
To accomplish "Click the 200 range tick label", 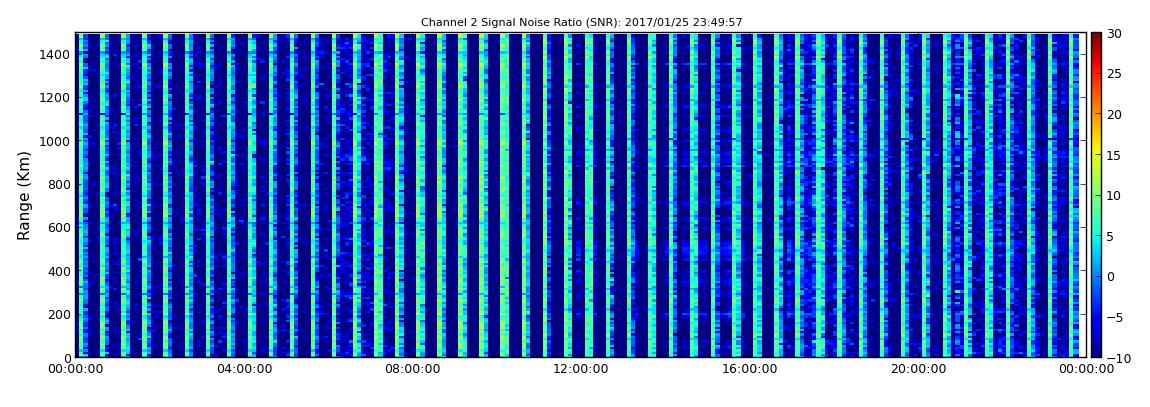I will (x=59, y=314).
